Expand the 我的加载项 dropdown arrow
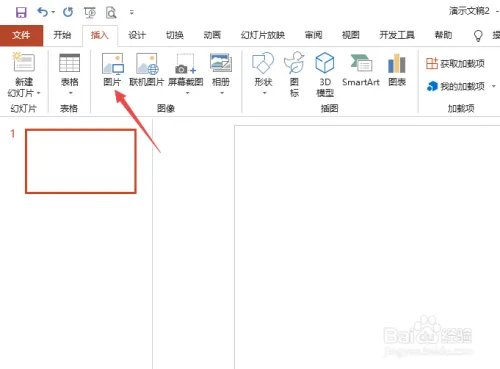 click(x=494, y=86)
